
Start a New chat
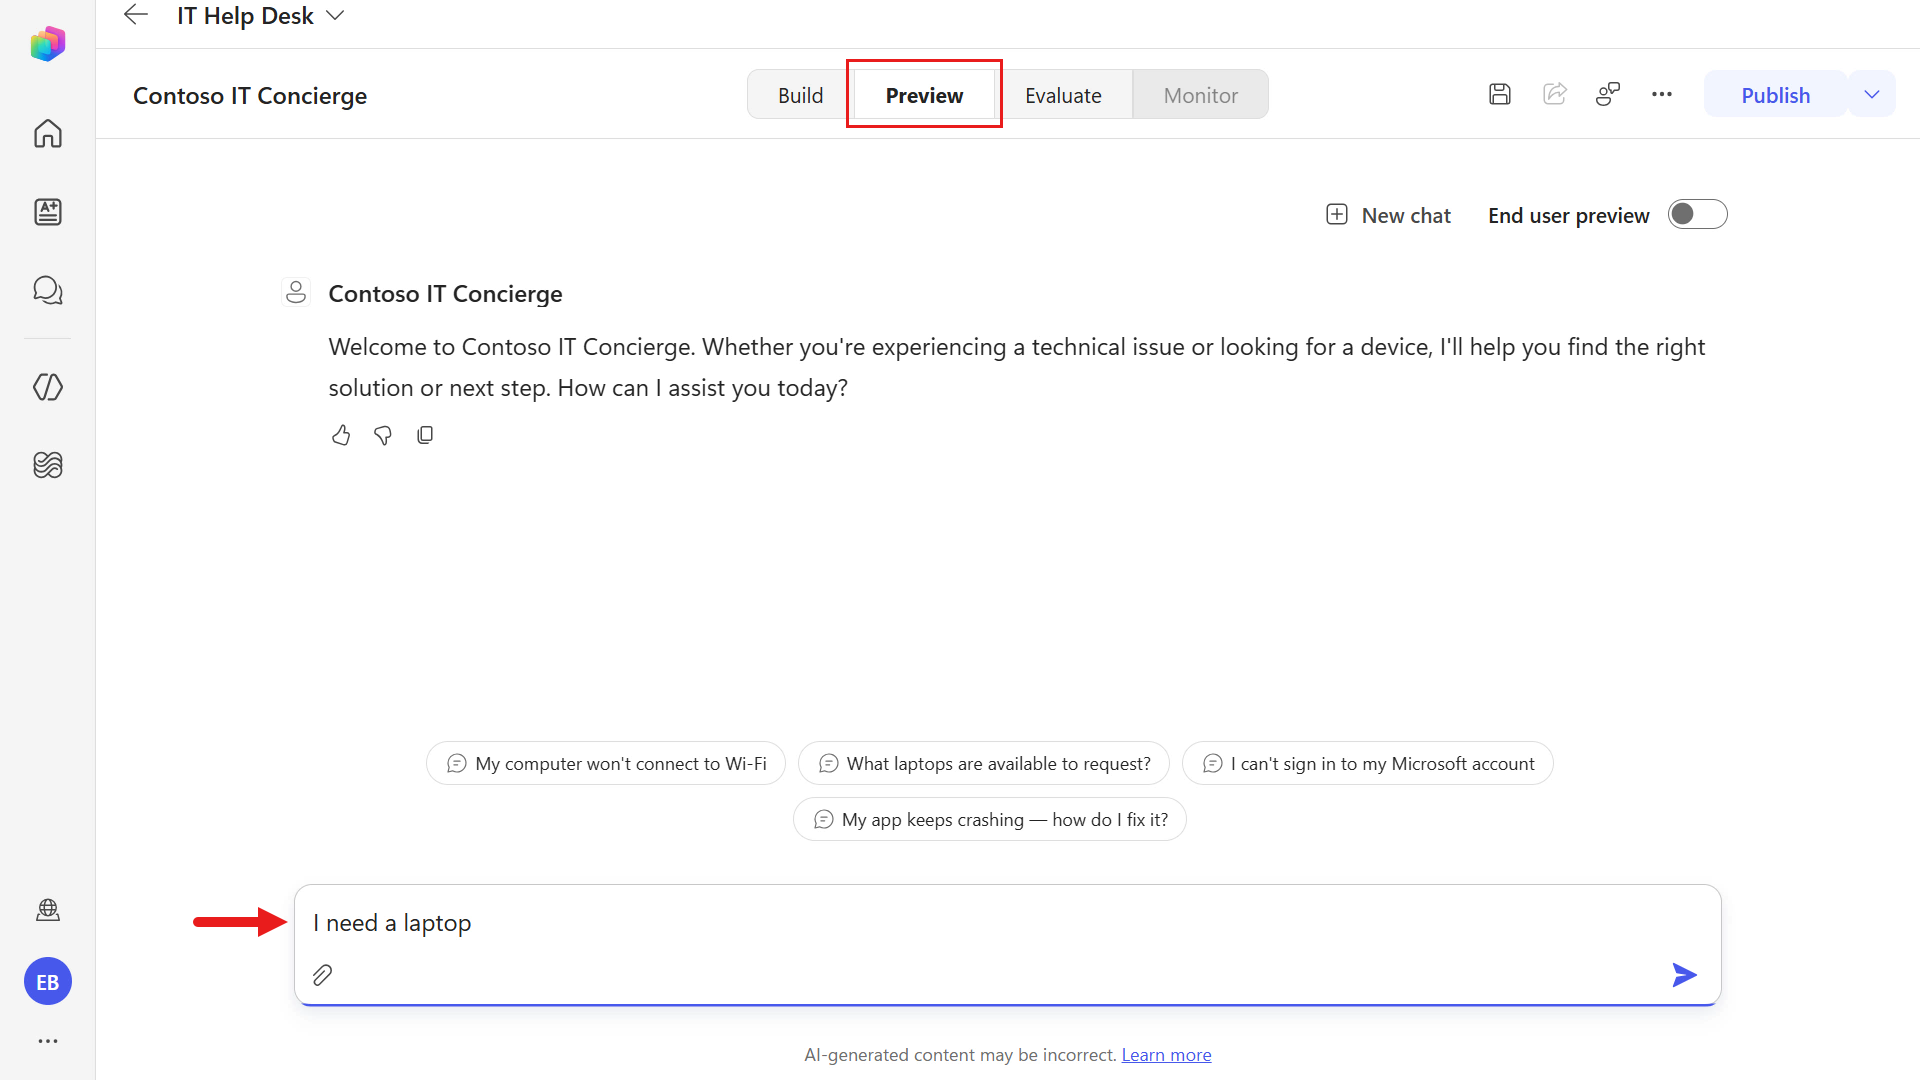point(1388,215)
